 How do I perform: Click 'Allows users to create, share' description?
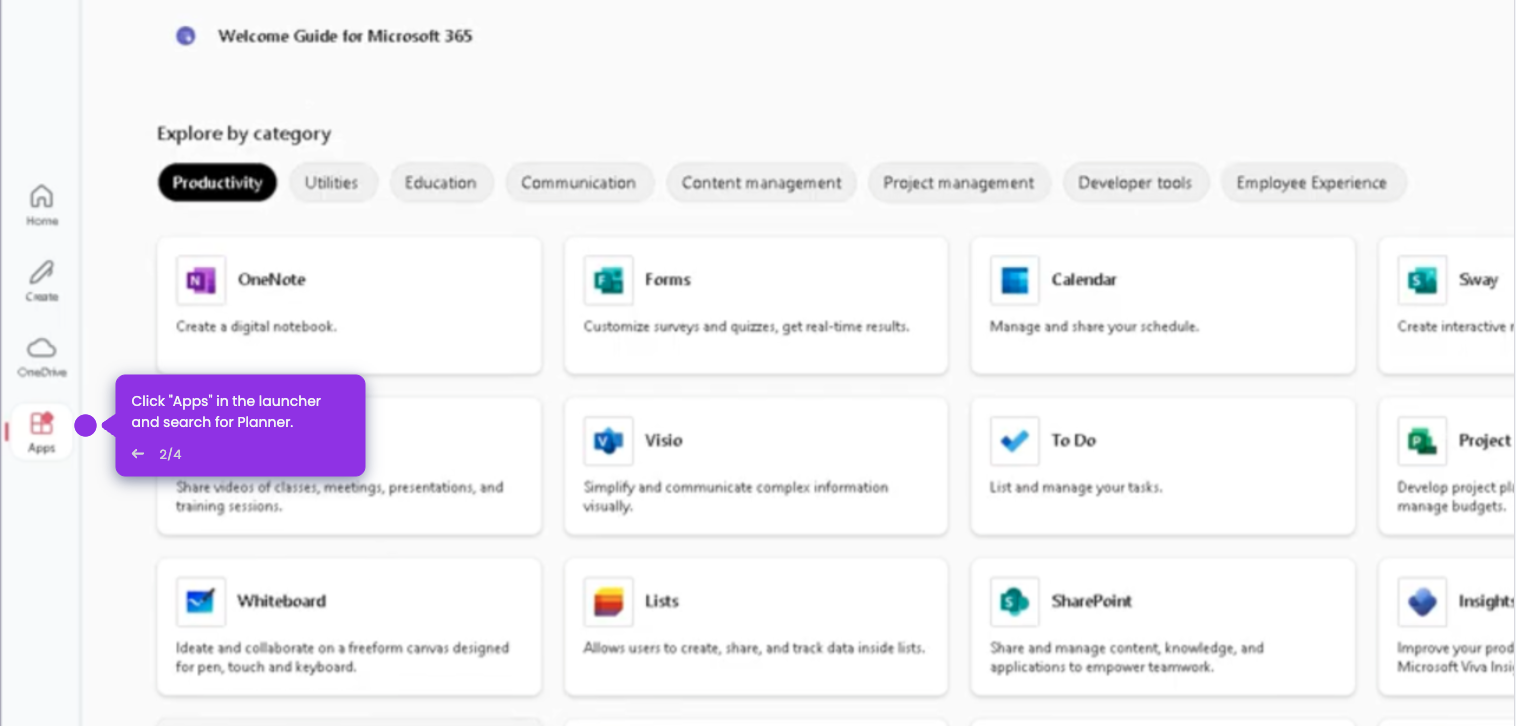pyautogui.click(x=754, y=648)
